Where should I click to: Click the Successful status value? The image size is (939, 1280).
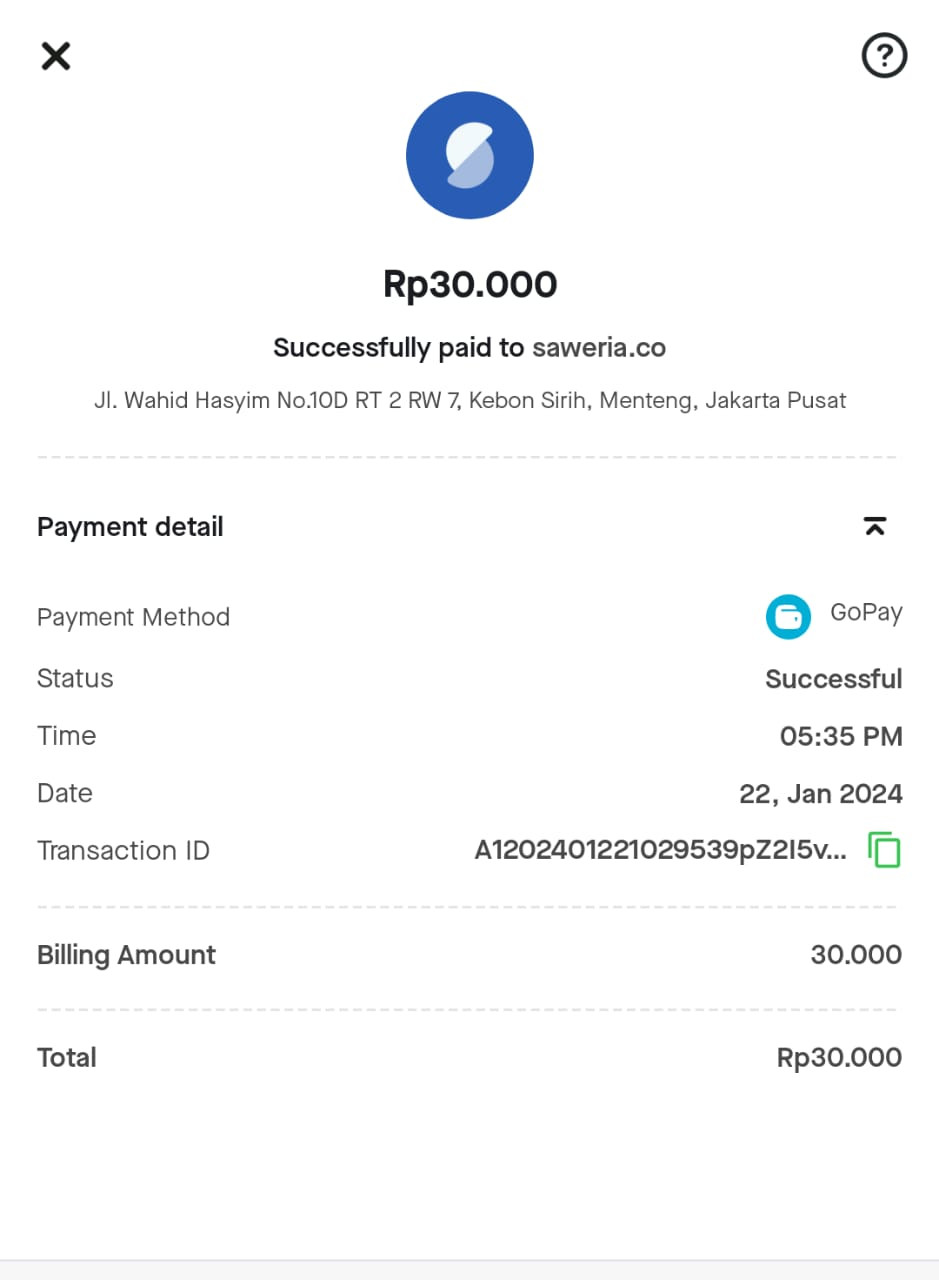point(833,679)
